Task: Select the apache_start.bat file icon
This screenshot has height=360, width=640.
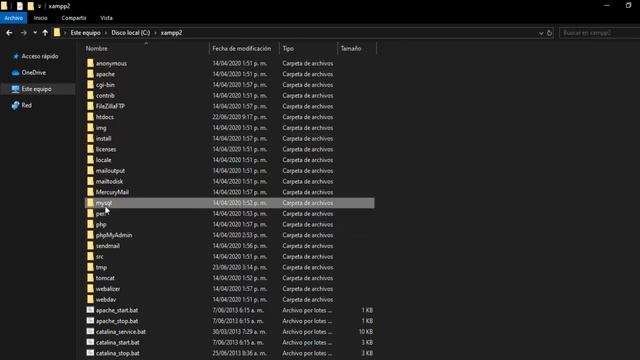Action: 90,310
